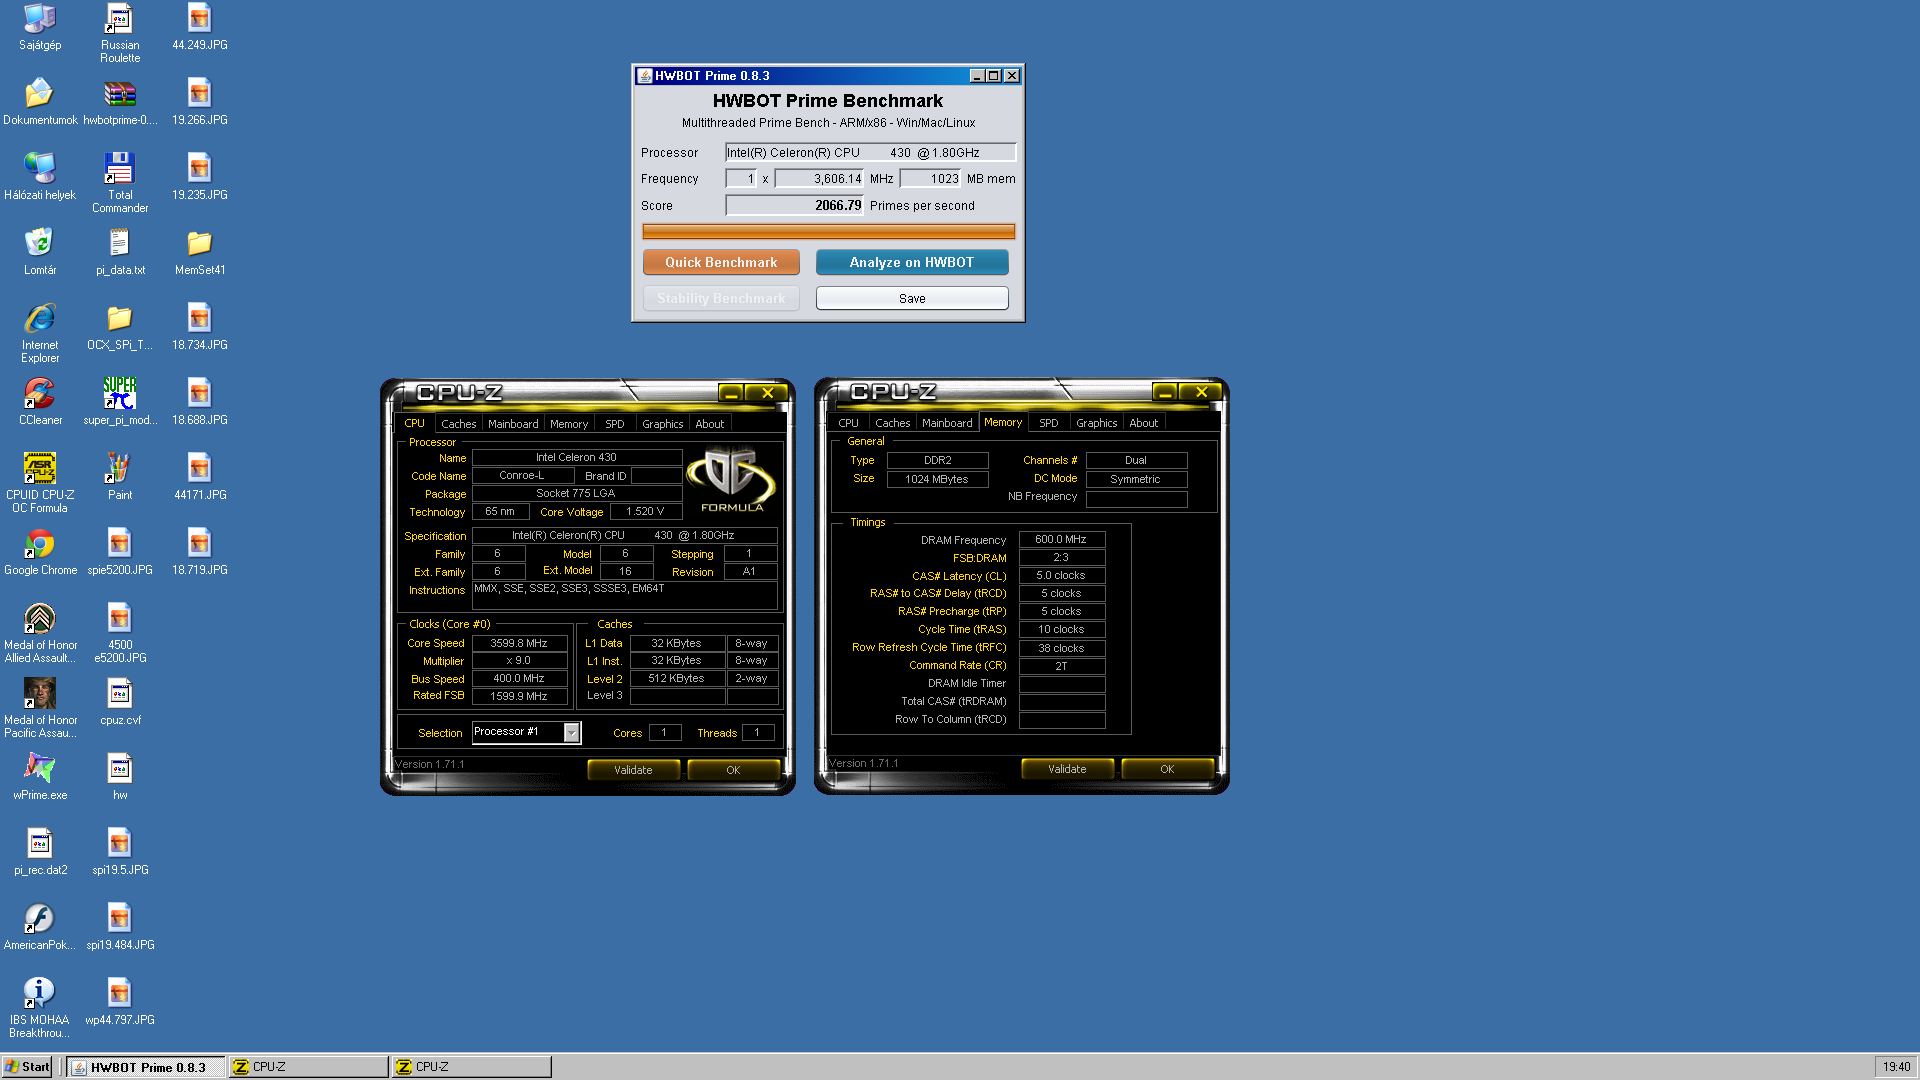
Task: Open the Hálózati helyek icon
Action: tap(40, 177)
